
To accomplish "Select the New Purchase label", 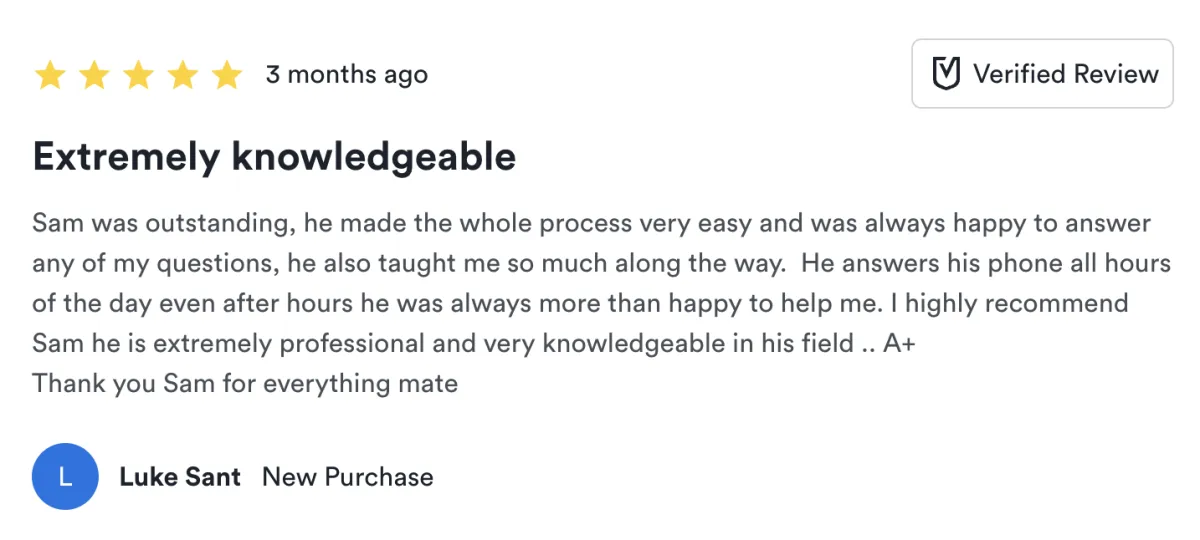I will (x=347, y=477).
